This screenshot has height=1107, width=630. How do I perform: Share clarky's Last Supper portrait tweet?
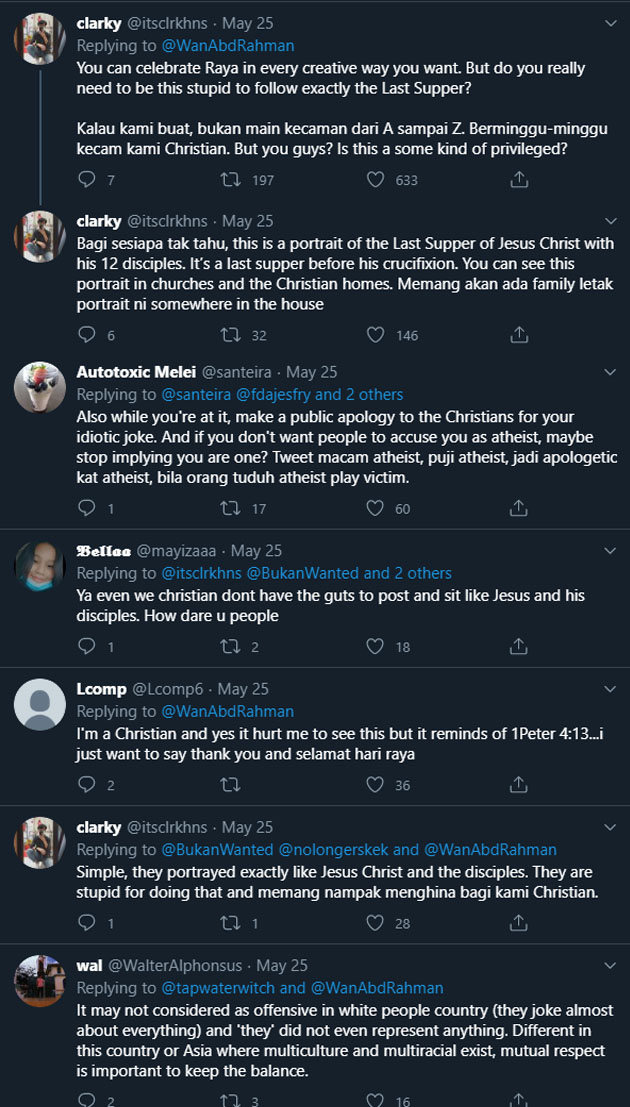coord(519,335)
